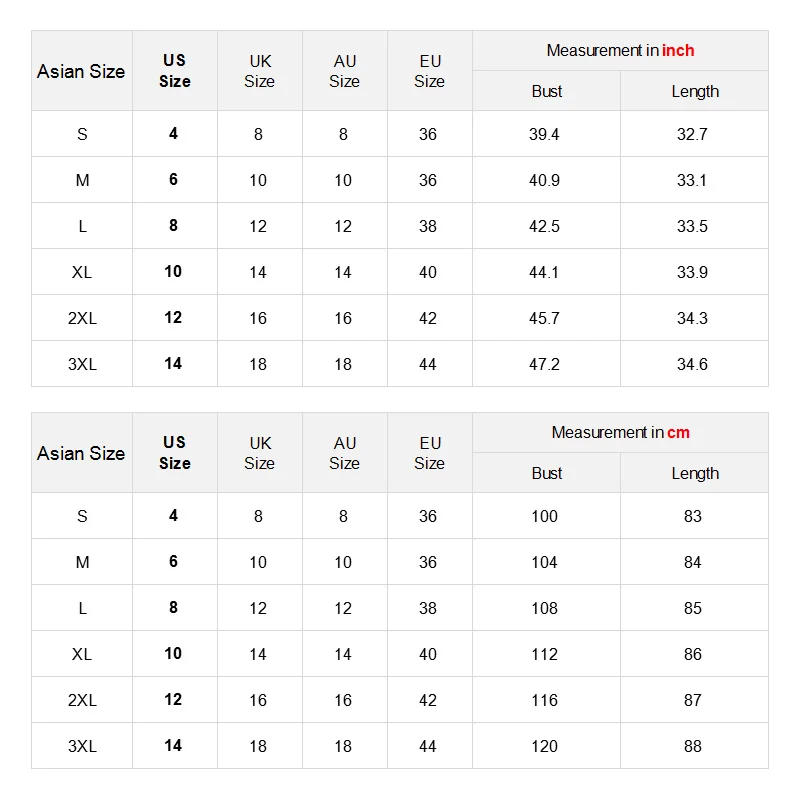The height and width of the screenshot is (800, 800).
Task: Click the bust value 47.2 cell
Action: [545, 364]
